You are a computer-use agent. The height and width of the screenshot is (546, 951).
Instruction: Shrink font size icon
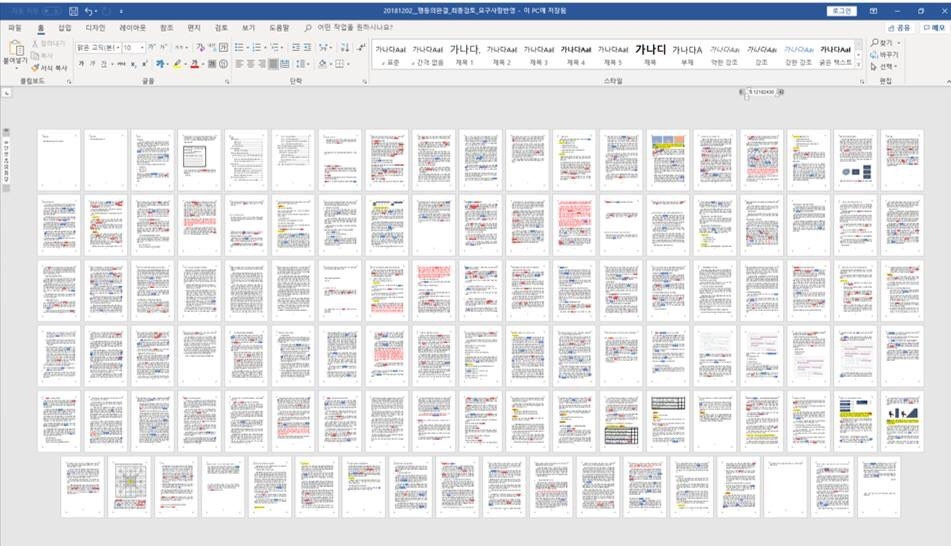point(163,47)
